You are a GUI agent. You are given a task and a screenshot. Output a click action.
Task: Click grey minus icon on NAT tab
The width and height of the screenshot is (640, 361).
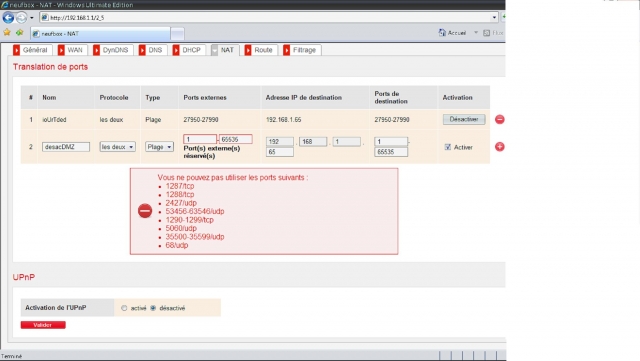215,50
